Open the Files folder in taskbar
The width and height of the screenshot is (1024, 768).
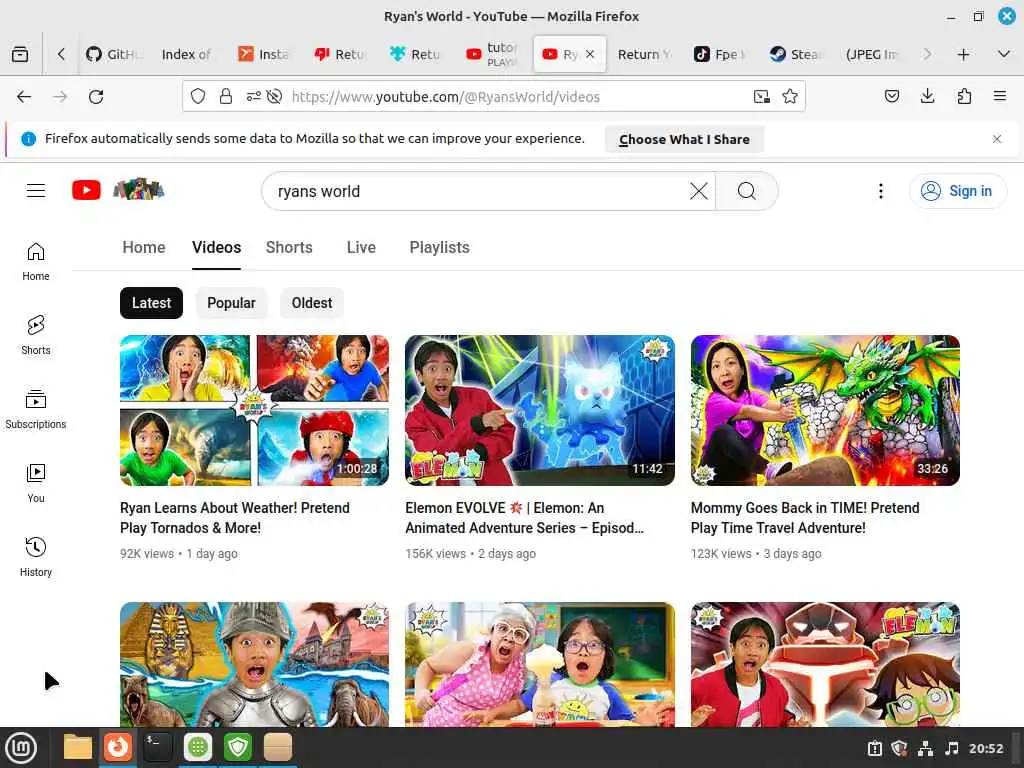tap(78, 747)
